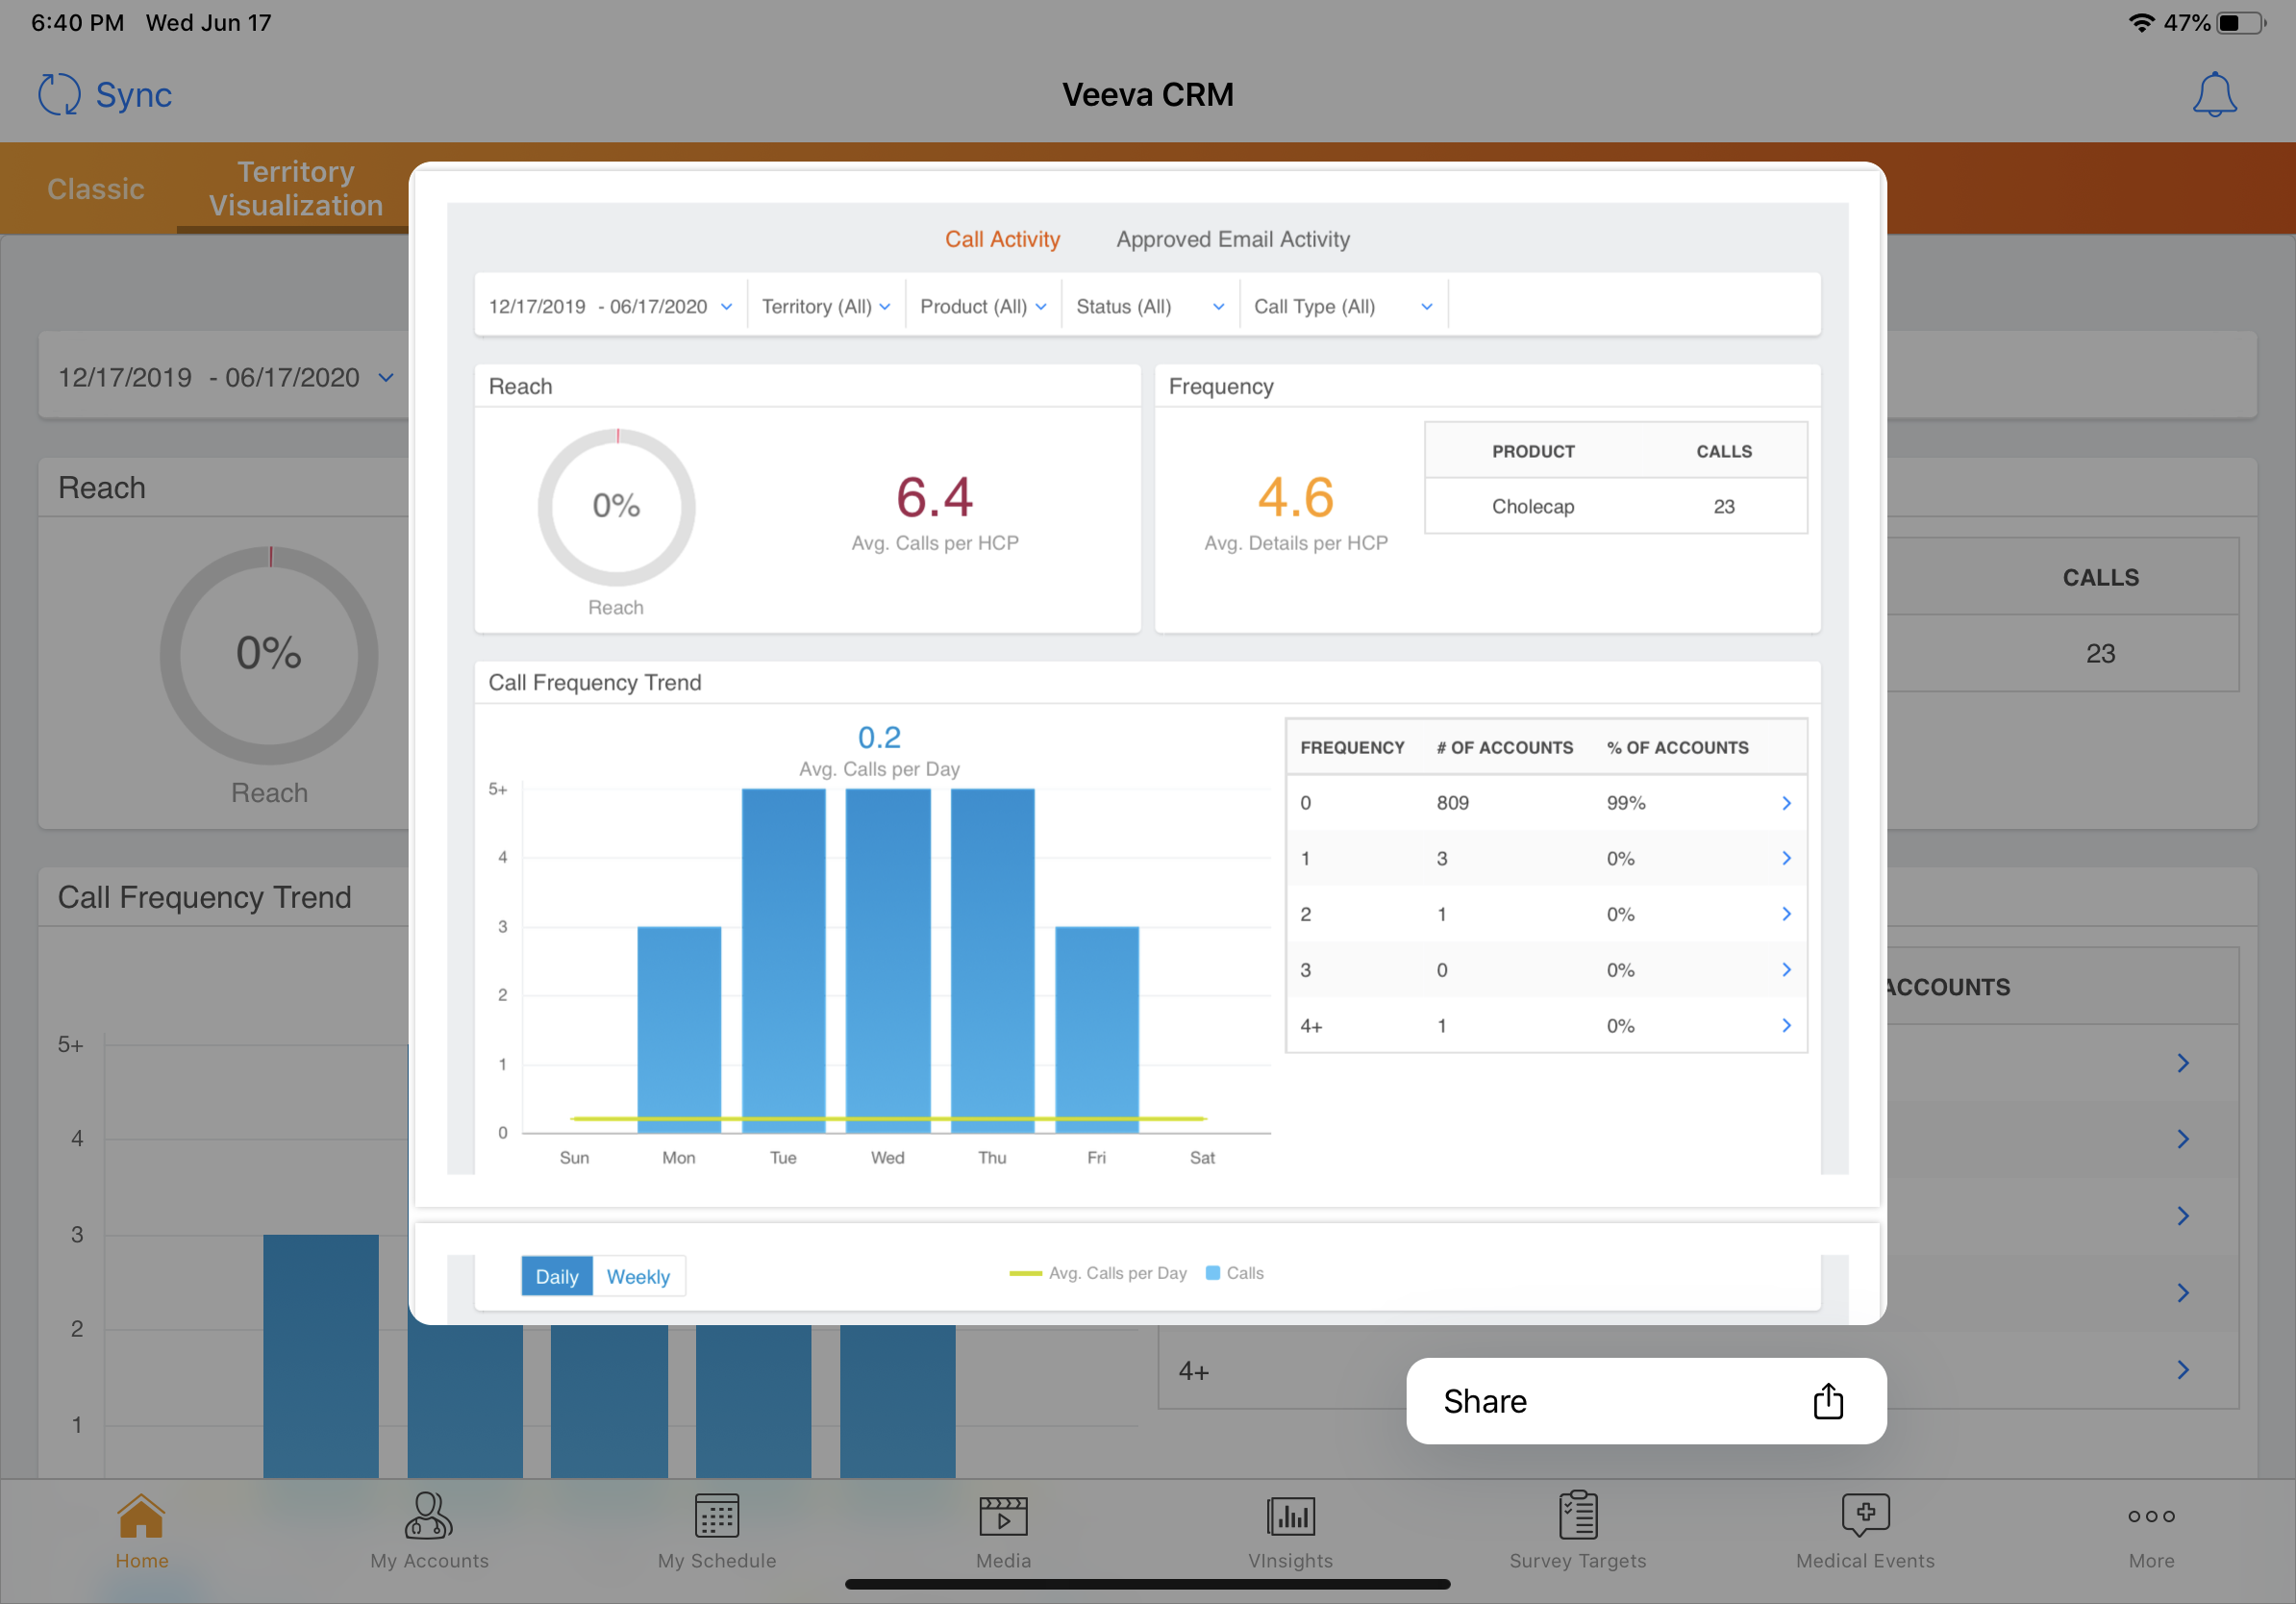This screenshot has width=2296, height=1604.
Task: Switch the chart to Weekly view
Action: pyautogui.click(x=638, y=1276)
